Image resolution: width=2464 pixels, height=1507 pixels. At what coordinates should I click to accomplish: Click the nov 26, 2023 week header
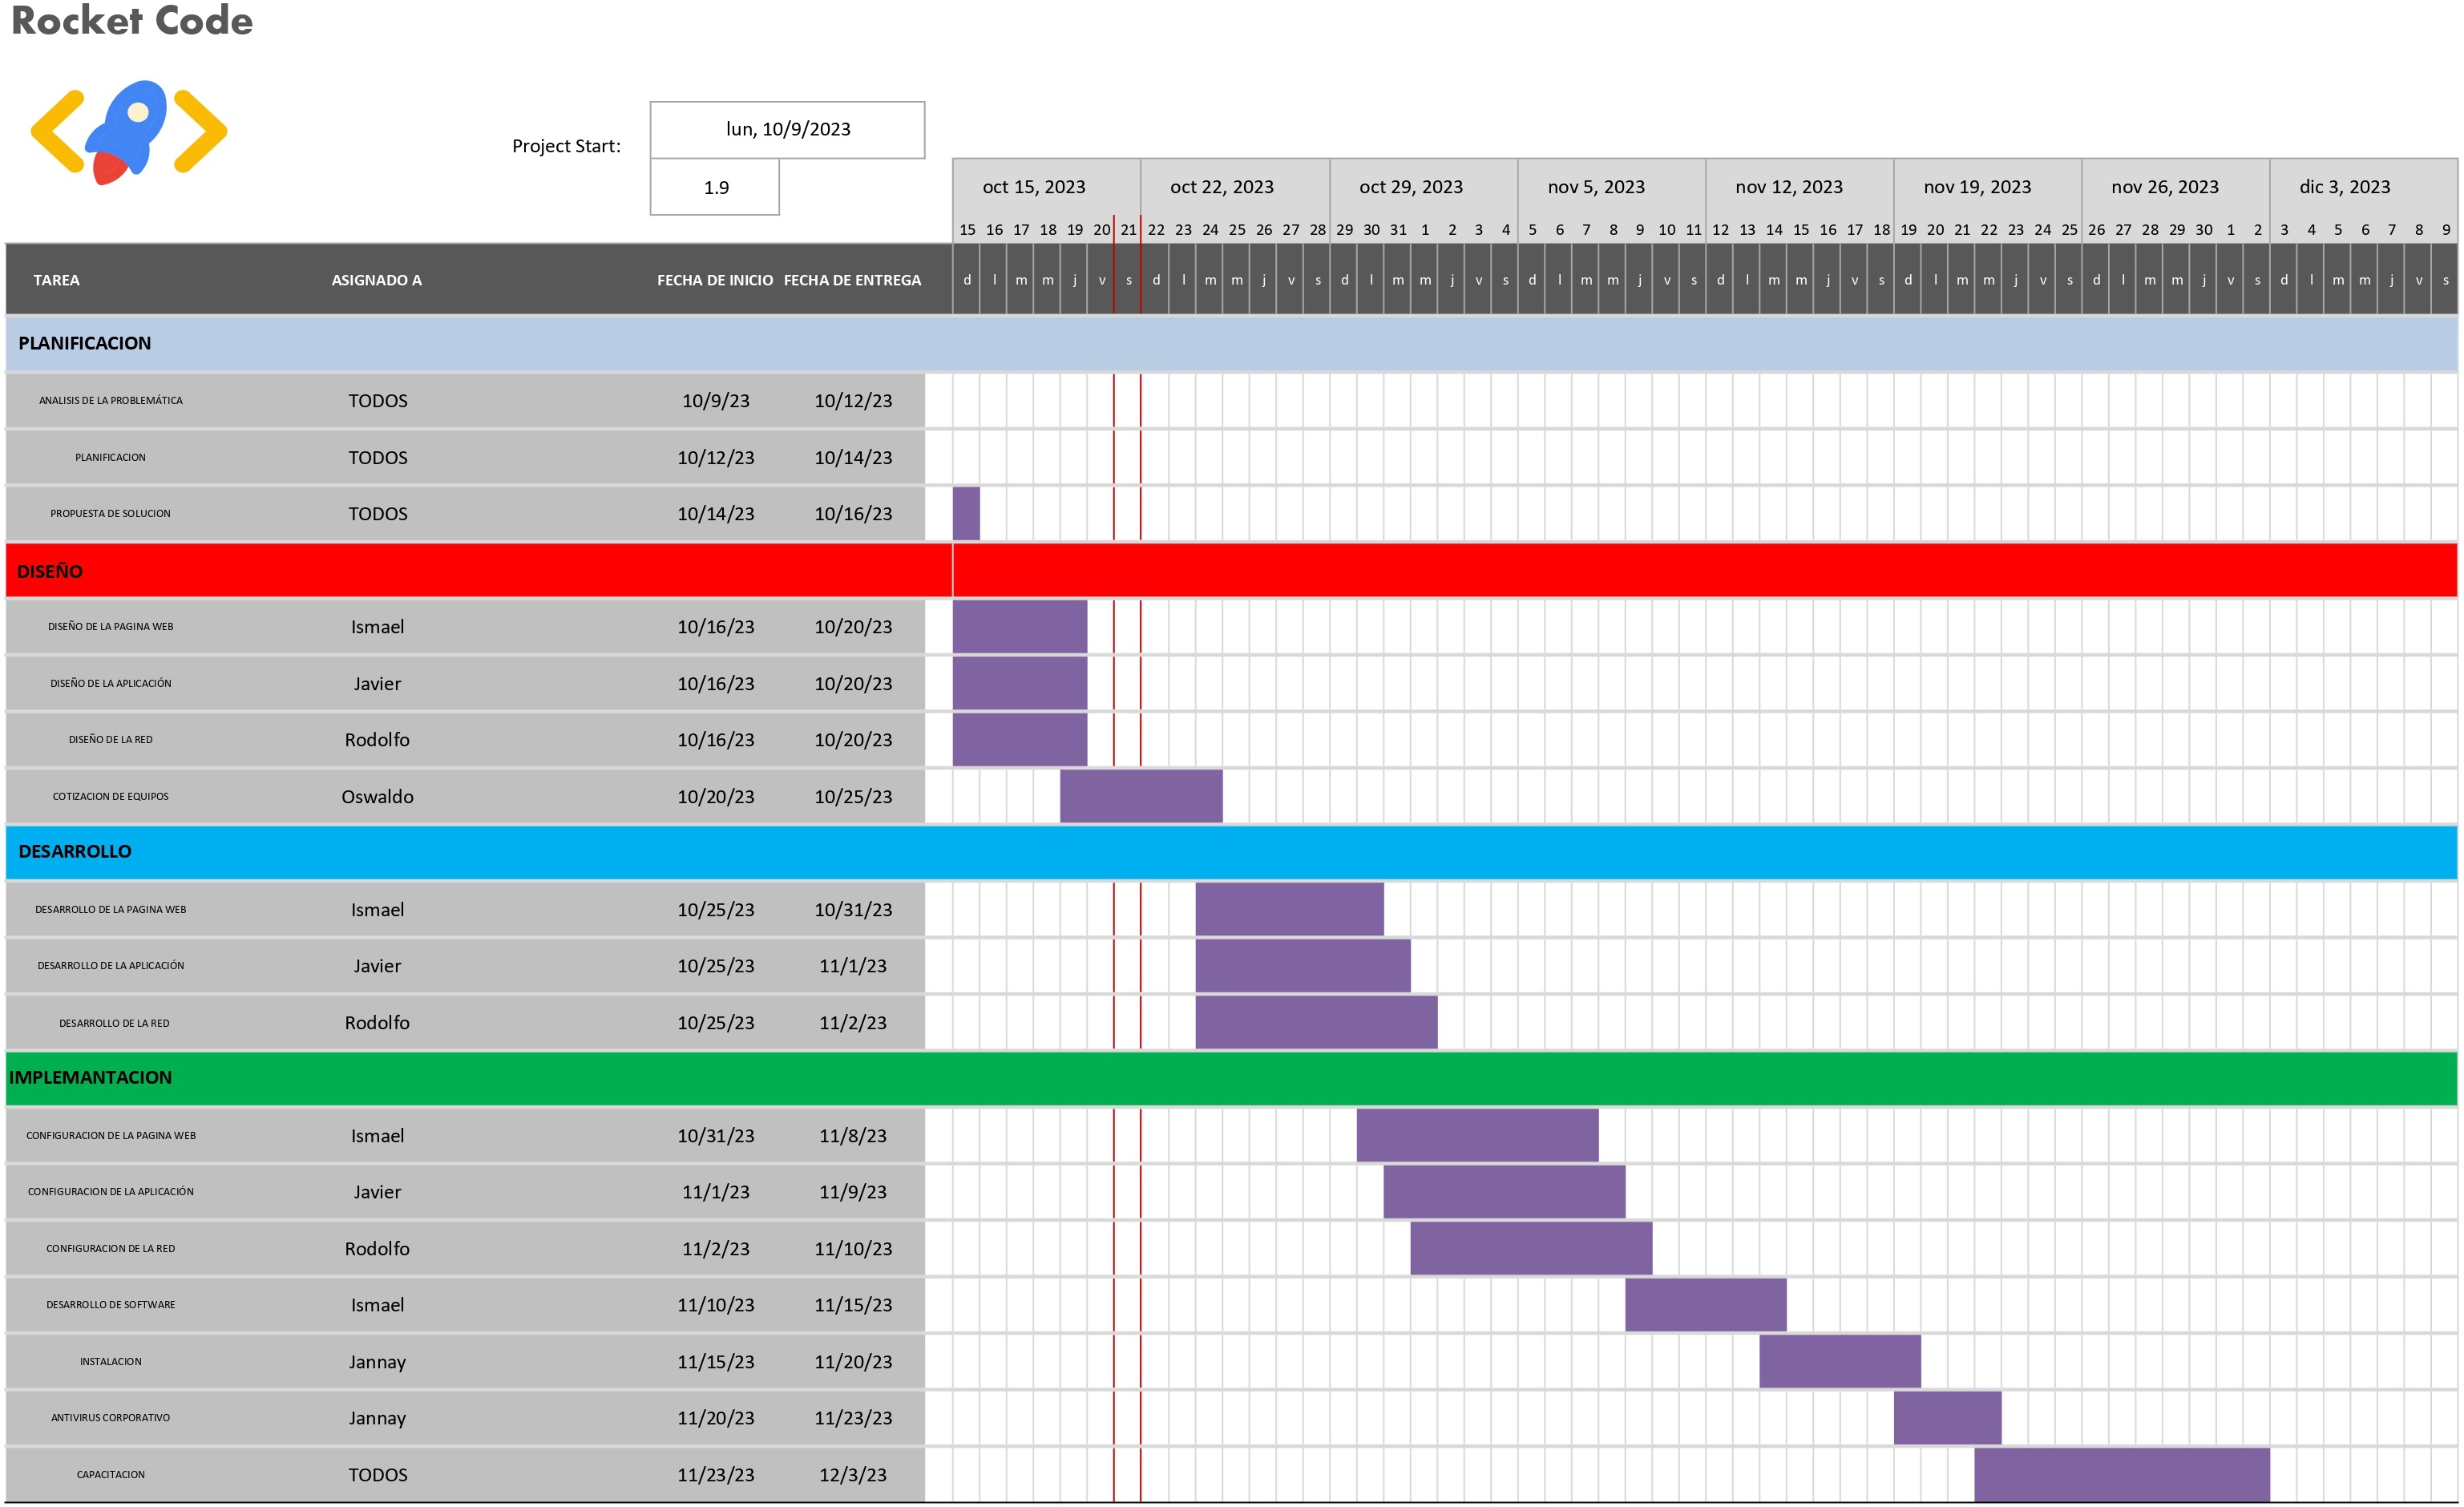[x=2175, y=187]
